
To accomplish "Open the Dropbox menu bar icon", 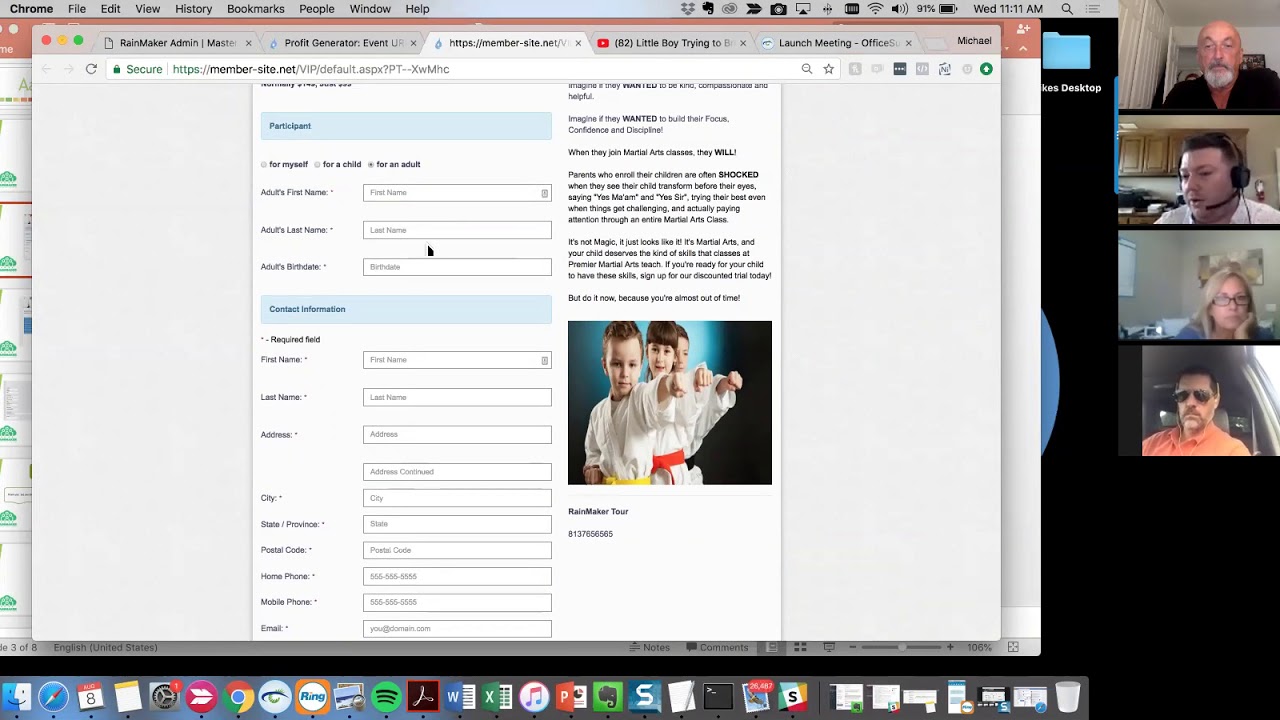I will click(687, 9).
